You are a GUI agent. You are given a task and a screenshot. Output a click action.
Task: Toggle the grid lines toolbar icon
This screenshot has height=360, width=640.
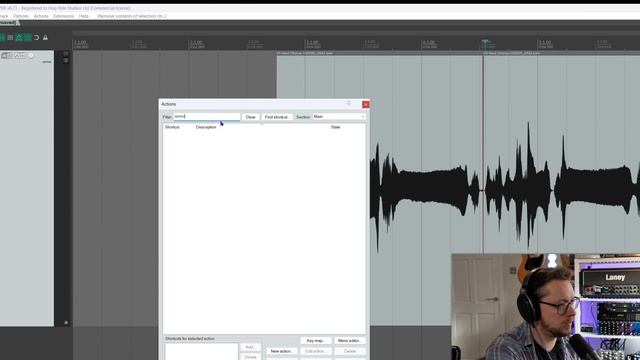(x=10, y=38)
